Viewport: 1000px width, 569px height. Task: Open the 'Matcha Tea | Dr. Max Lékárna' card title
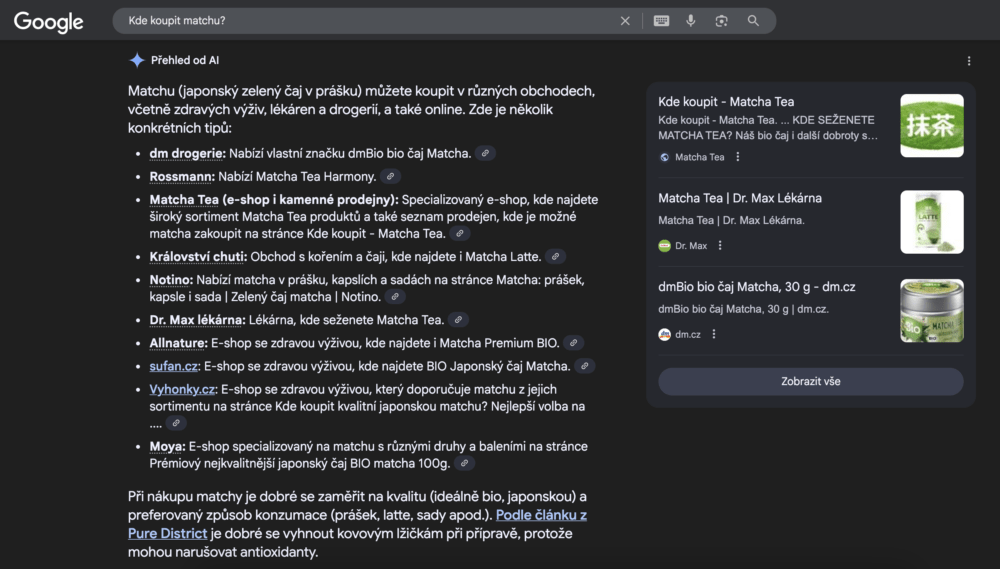(740, 198)
